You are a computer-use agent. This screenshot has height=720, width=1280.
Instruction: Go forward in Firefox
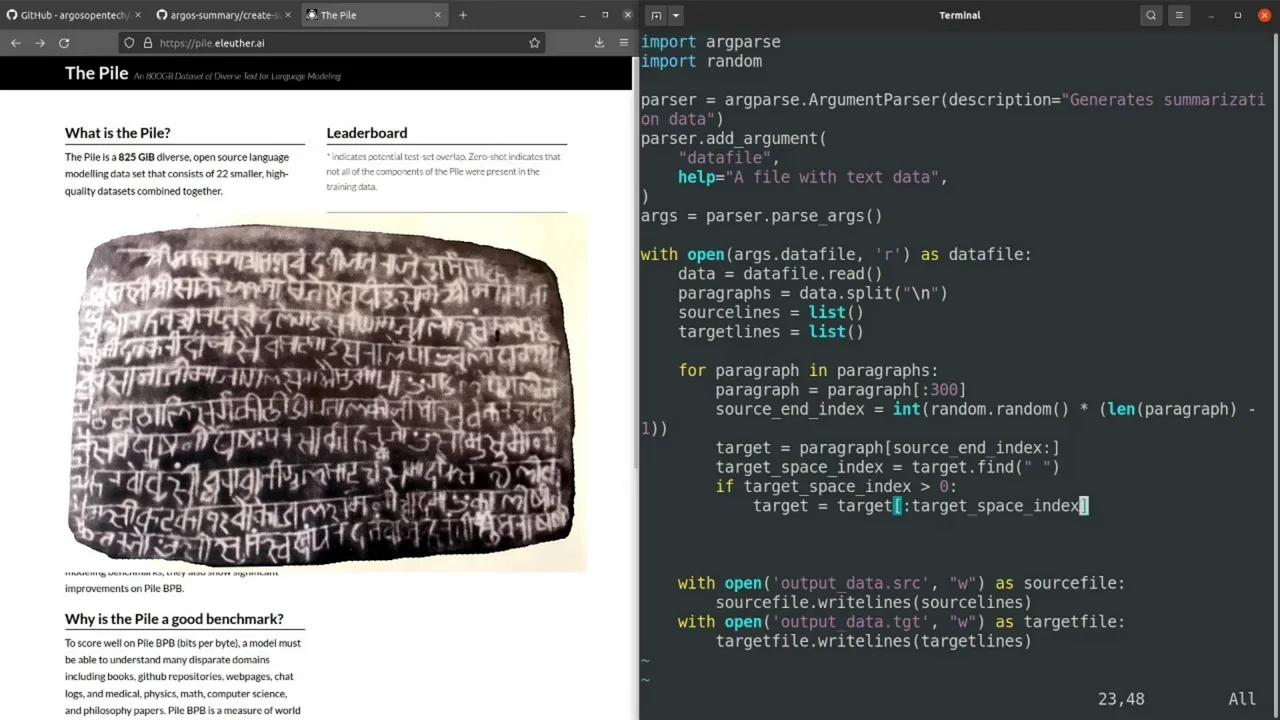point(40,43)
